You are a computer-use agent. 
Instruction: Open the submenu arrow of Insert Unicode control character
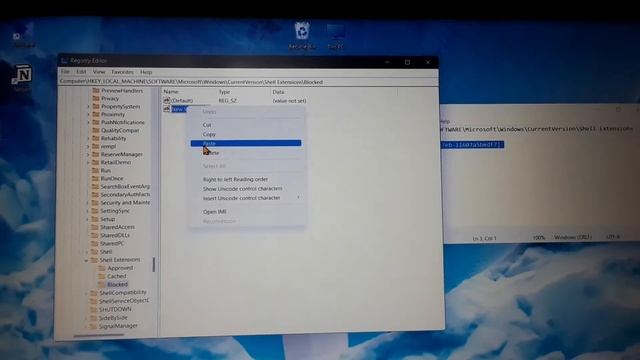pos(298,198)
